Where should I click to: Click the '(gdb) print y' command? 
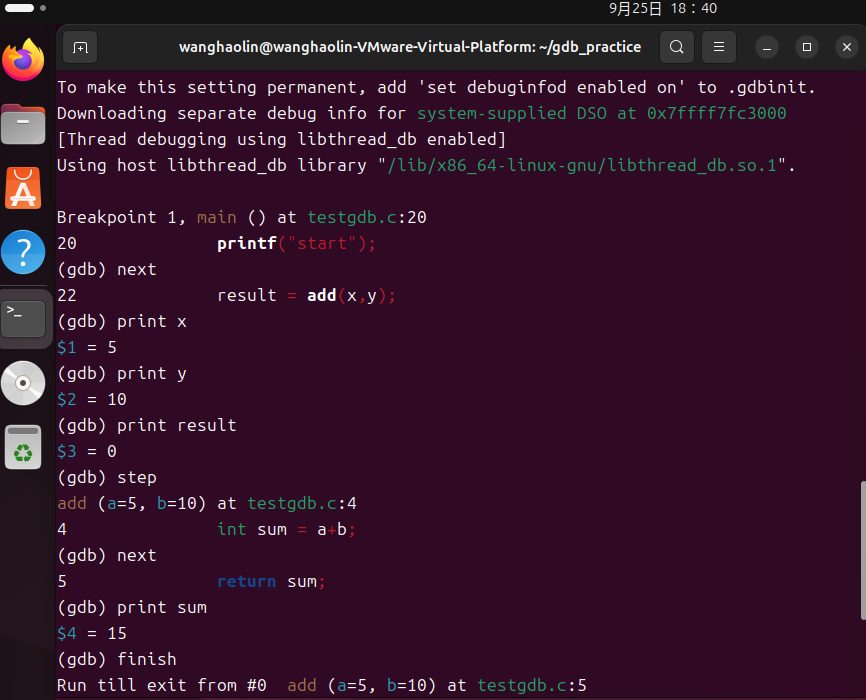click(122, 373)
